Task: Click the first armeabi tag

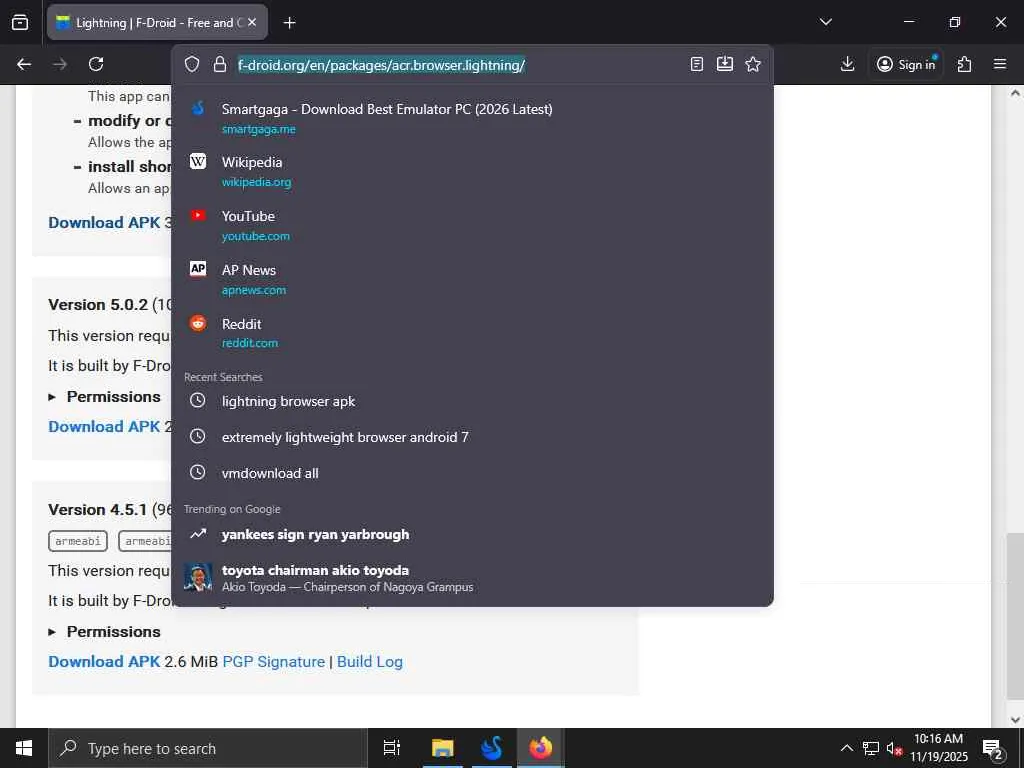Action: (78, 541)
